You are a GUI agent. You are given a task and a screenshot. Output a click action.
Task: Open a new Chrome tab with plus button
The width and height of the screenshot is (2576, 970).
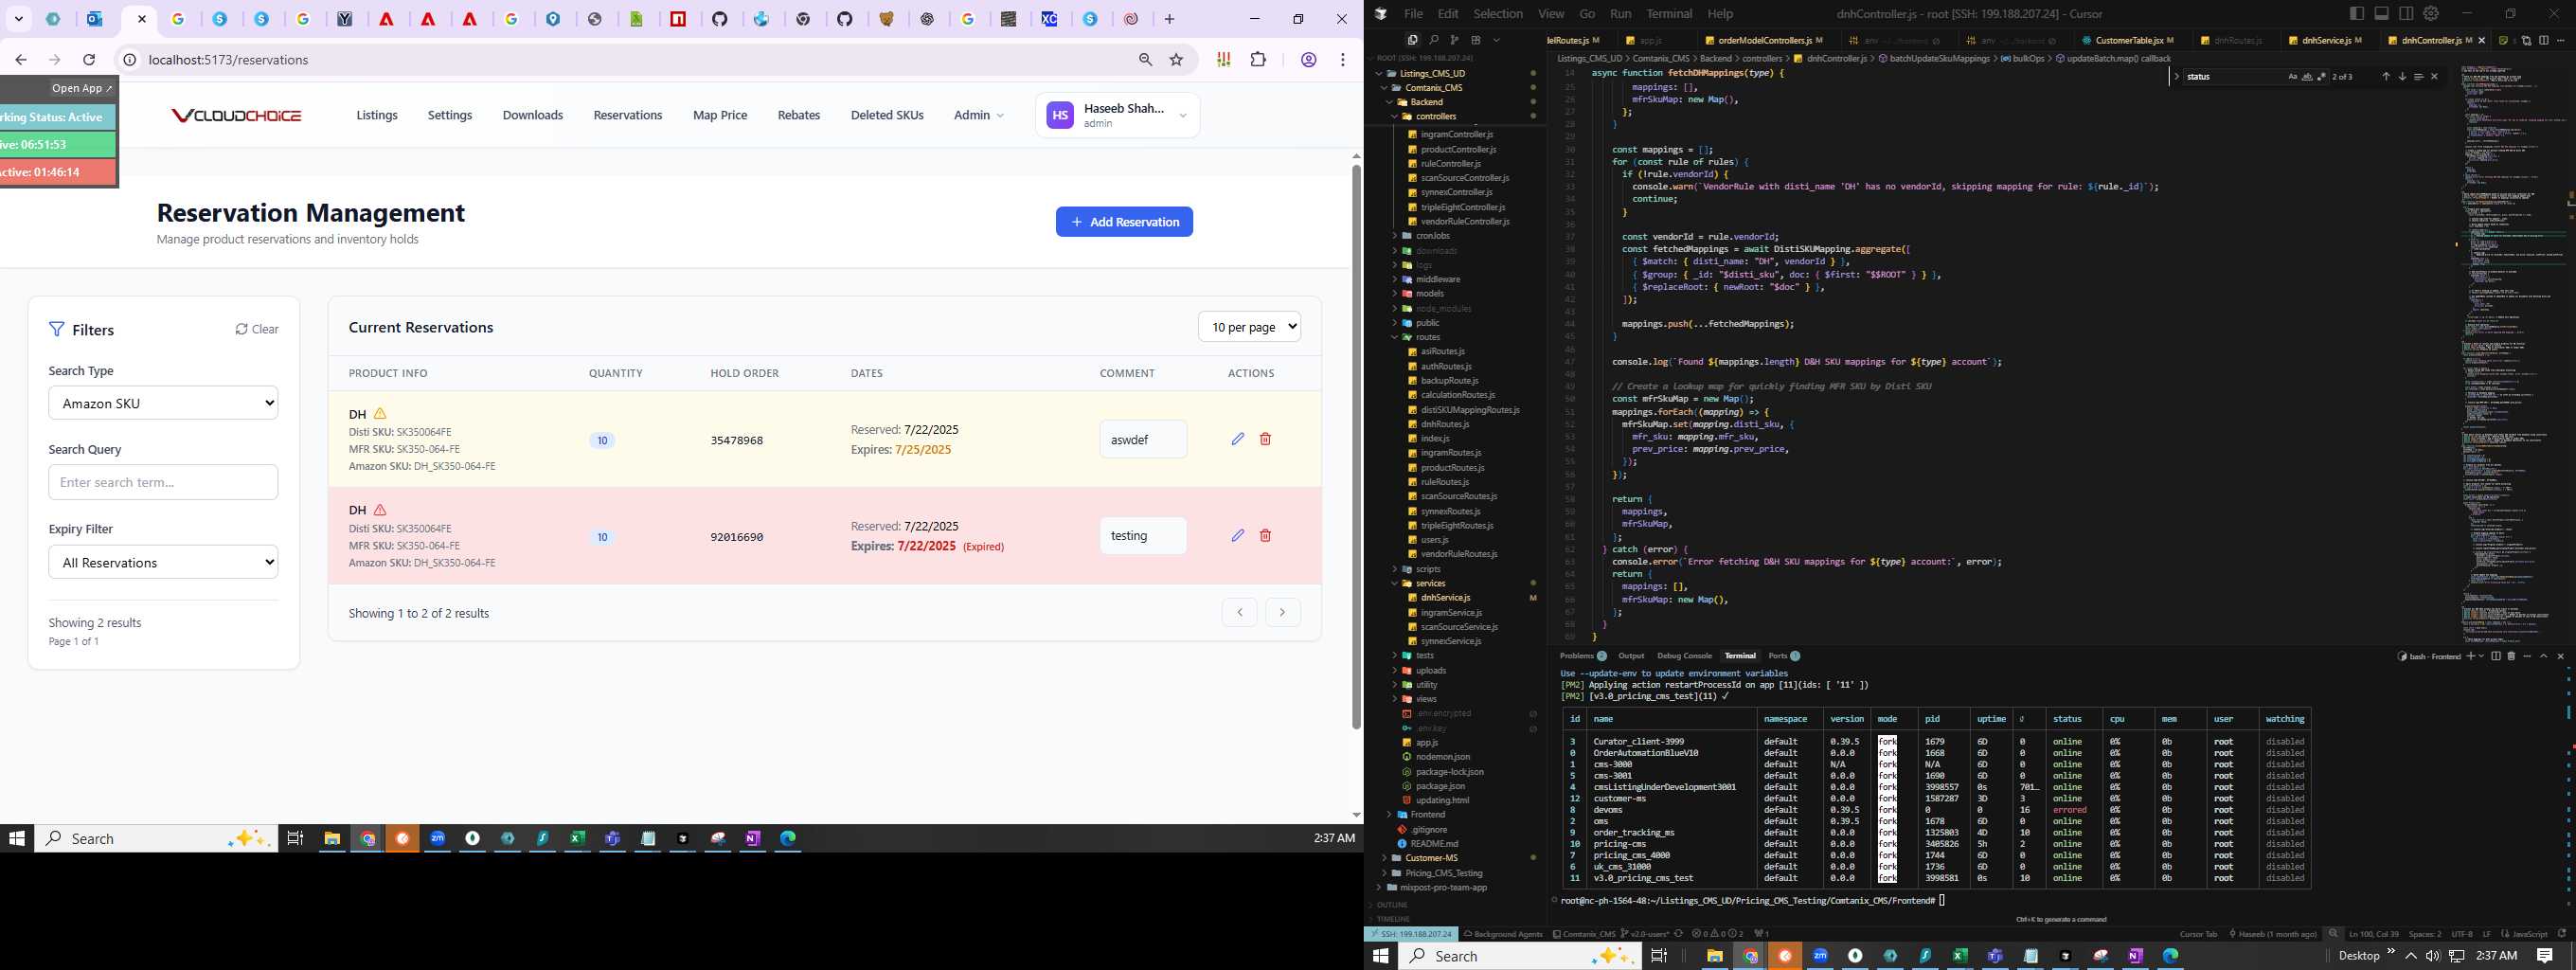pyautogui.click(x=1170, y=19)
